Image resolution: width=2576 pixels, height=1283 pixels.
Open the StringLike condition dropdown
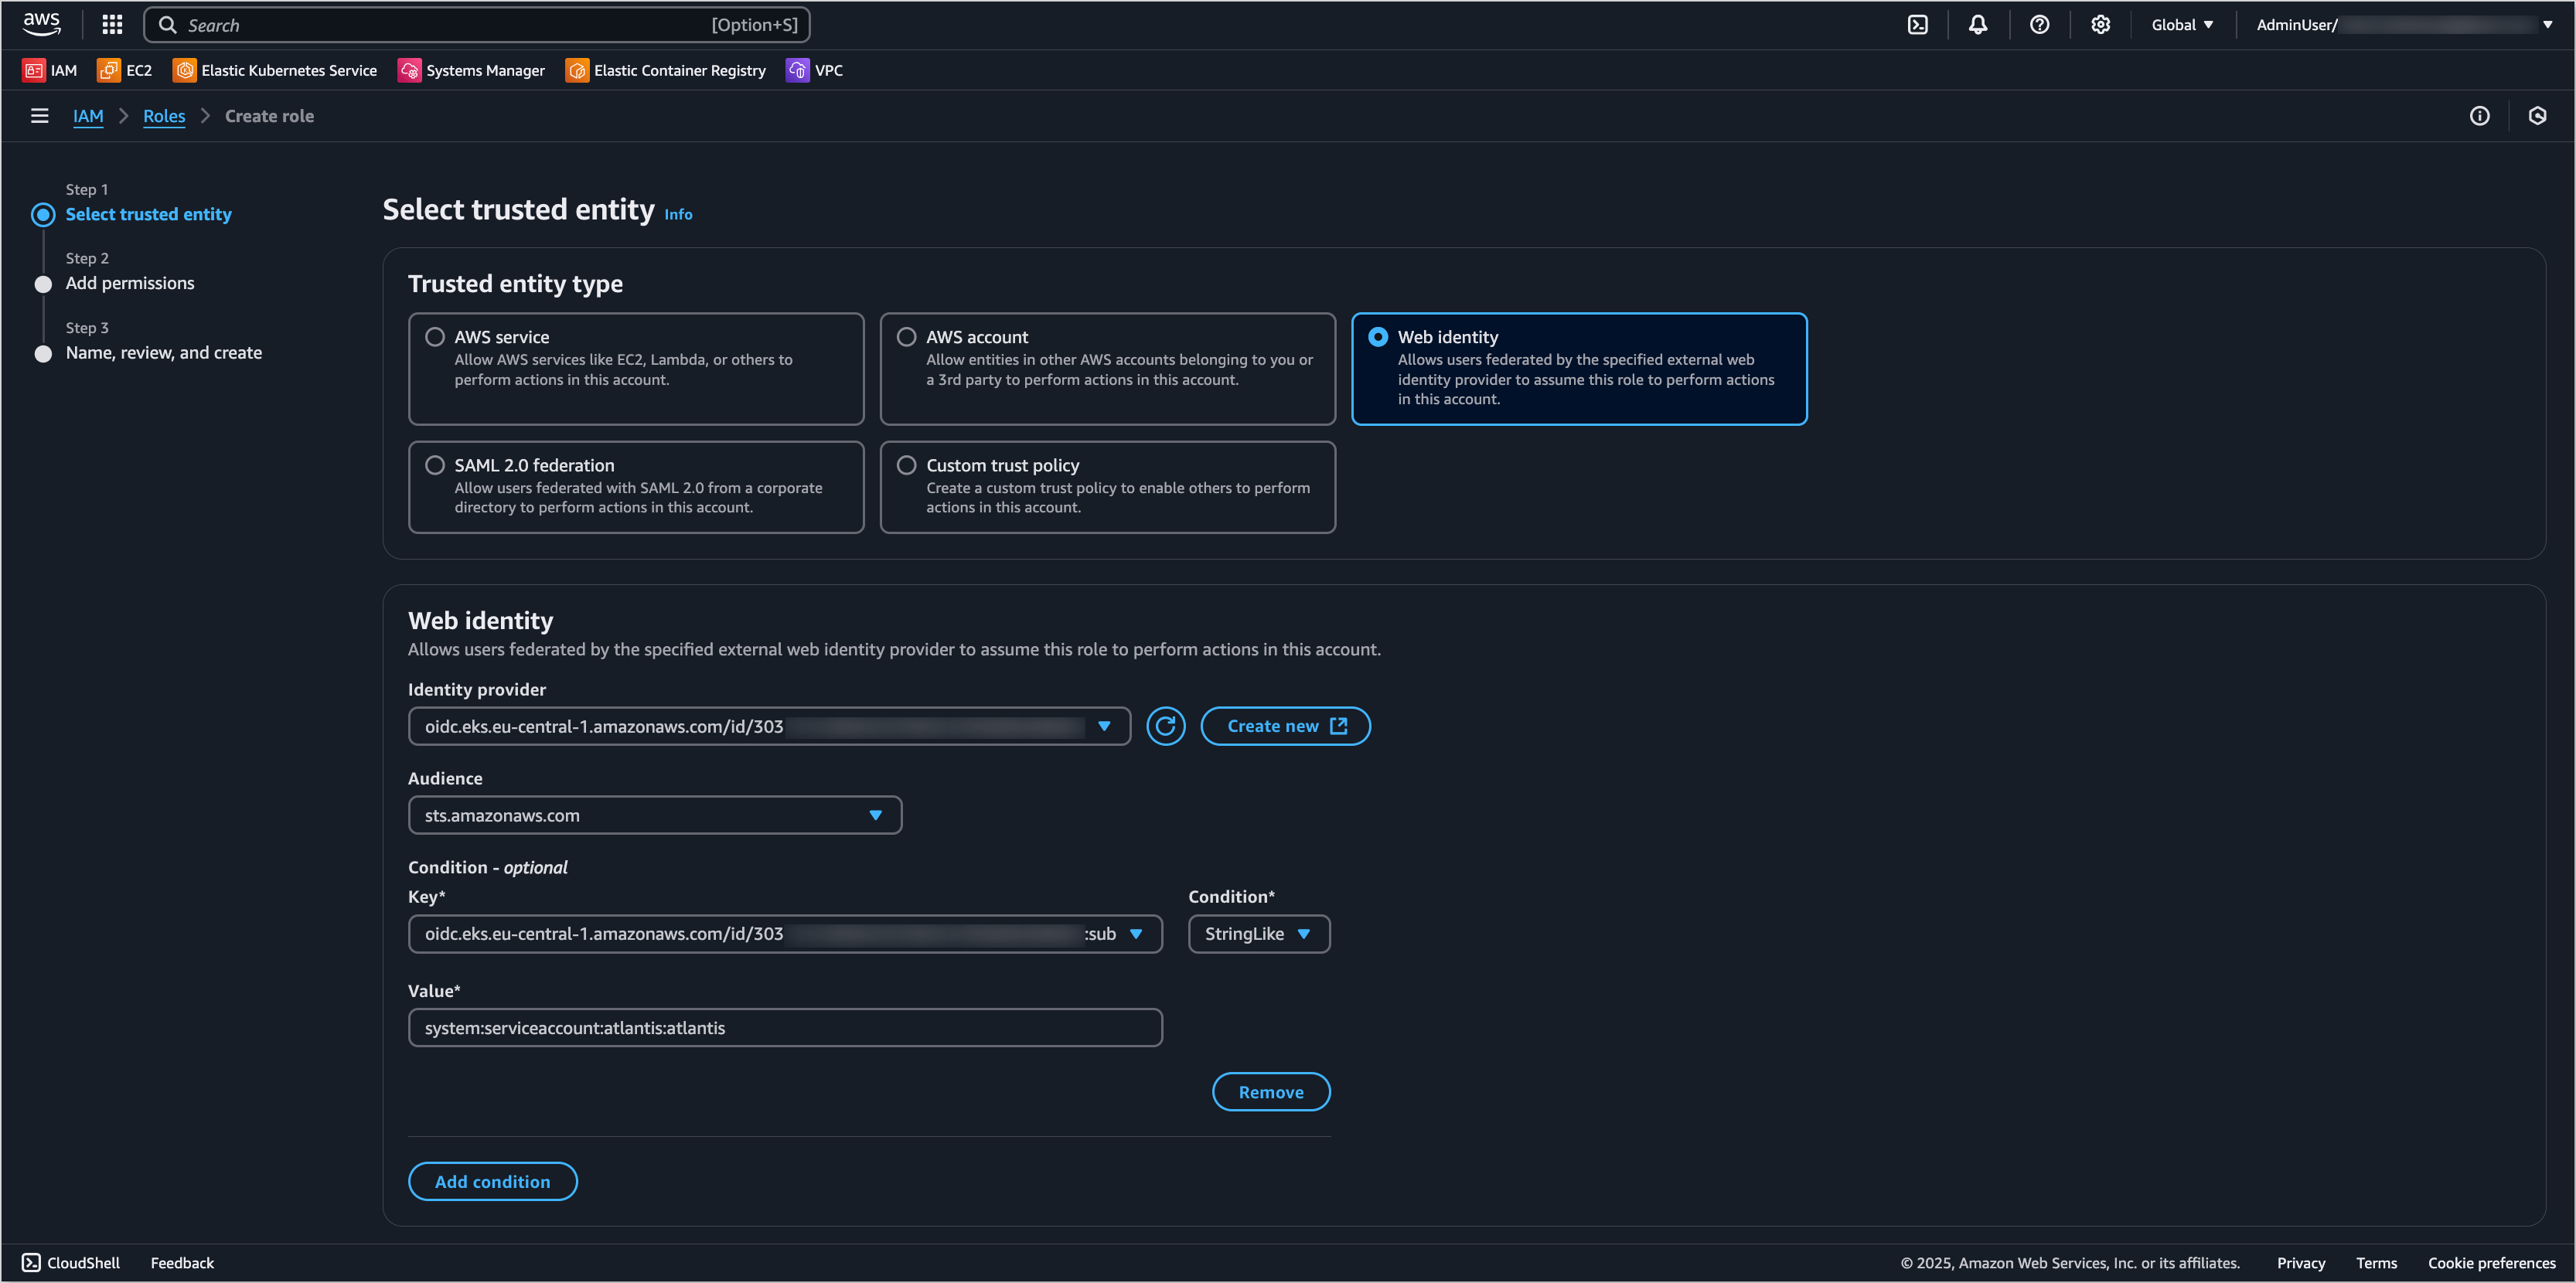[x=1258, y=934]
